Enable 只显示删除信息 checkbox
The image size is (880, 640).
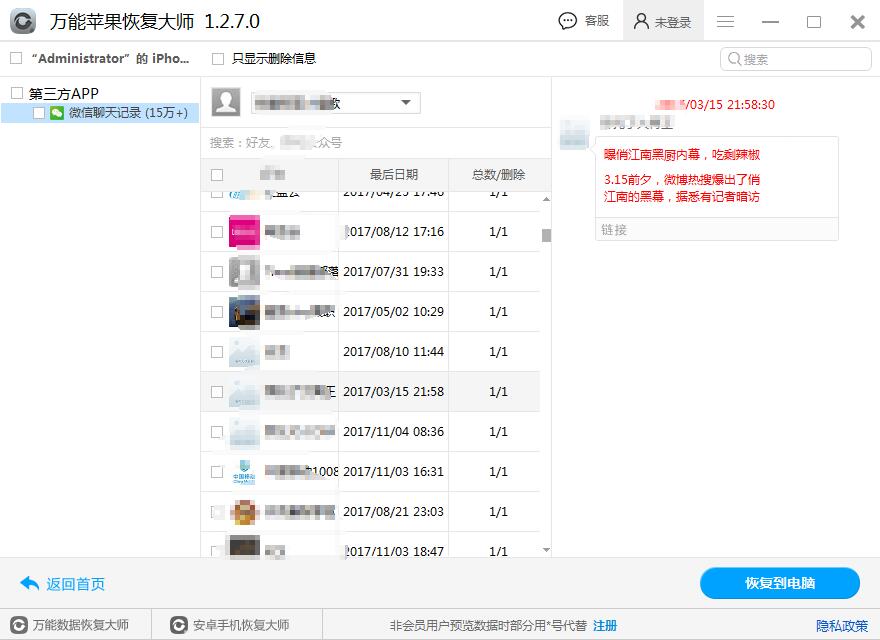(218, 58)
